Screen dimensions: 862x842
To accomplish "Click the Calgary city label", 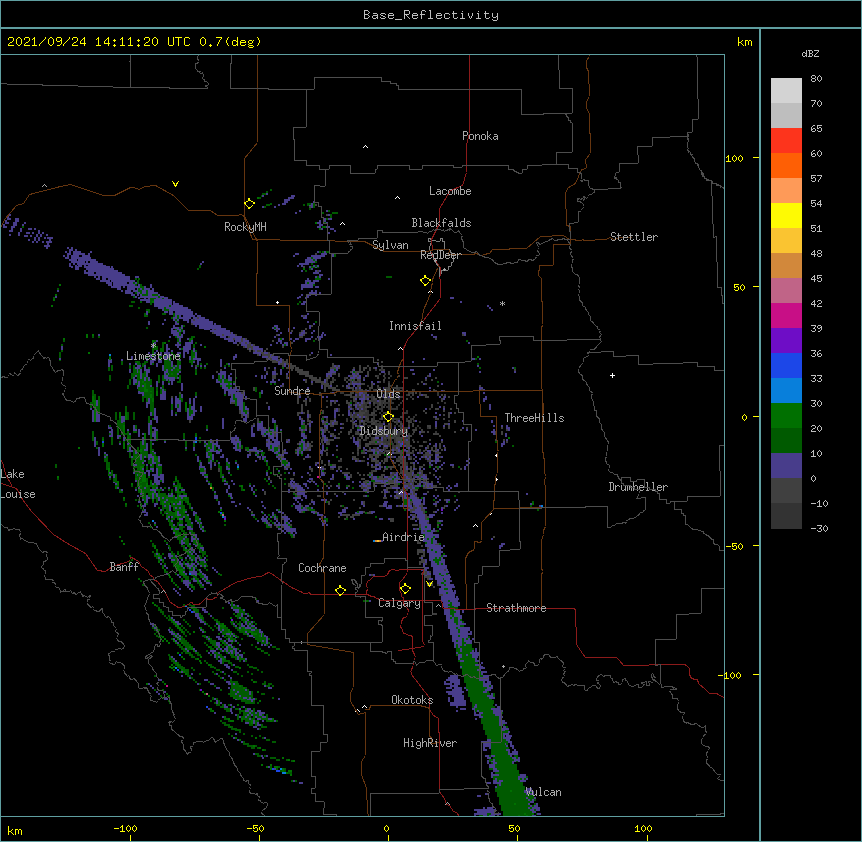I will (x=399, y=603).
